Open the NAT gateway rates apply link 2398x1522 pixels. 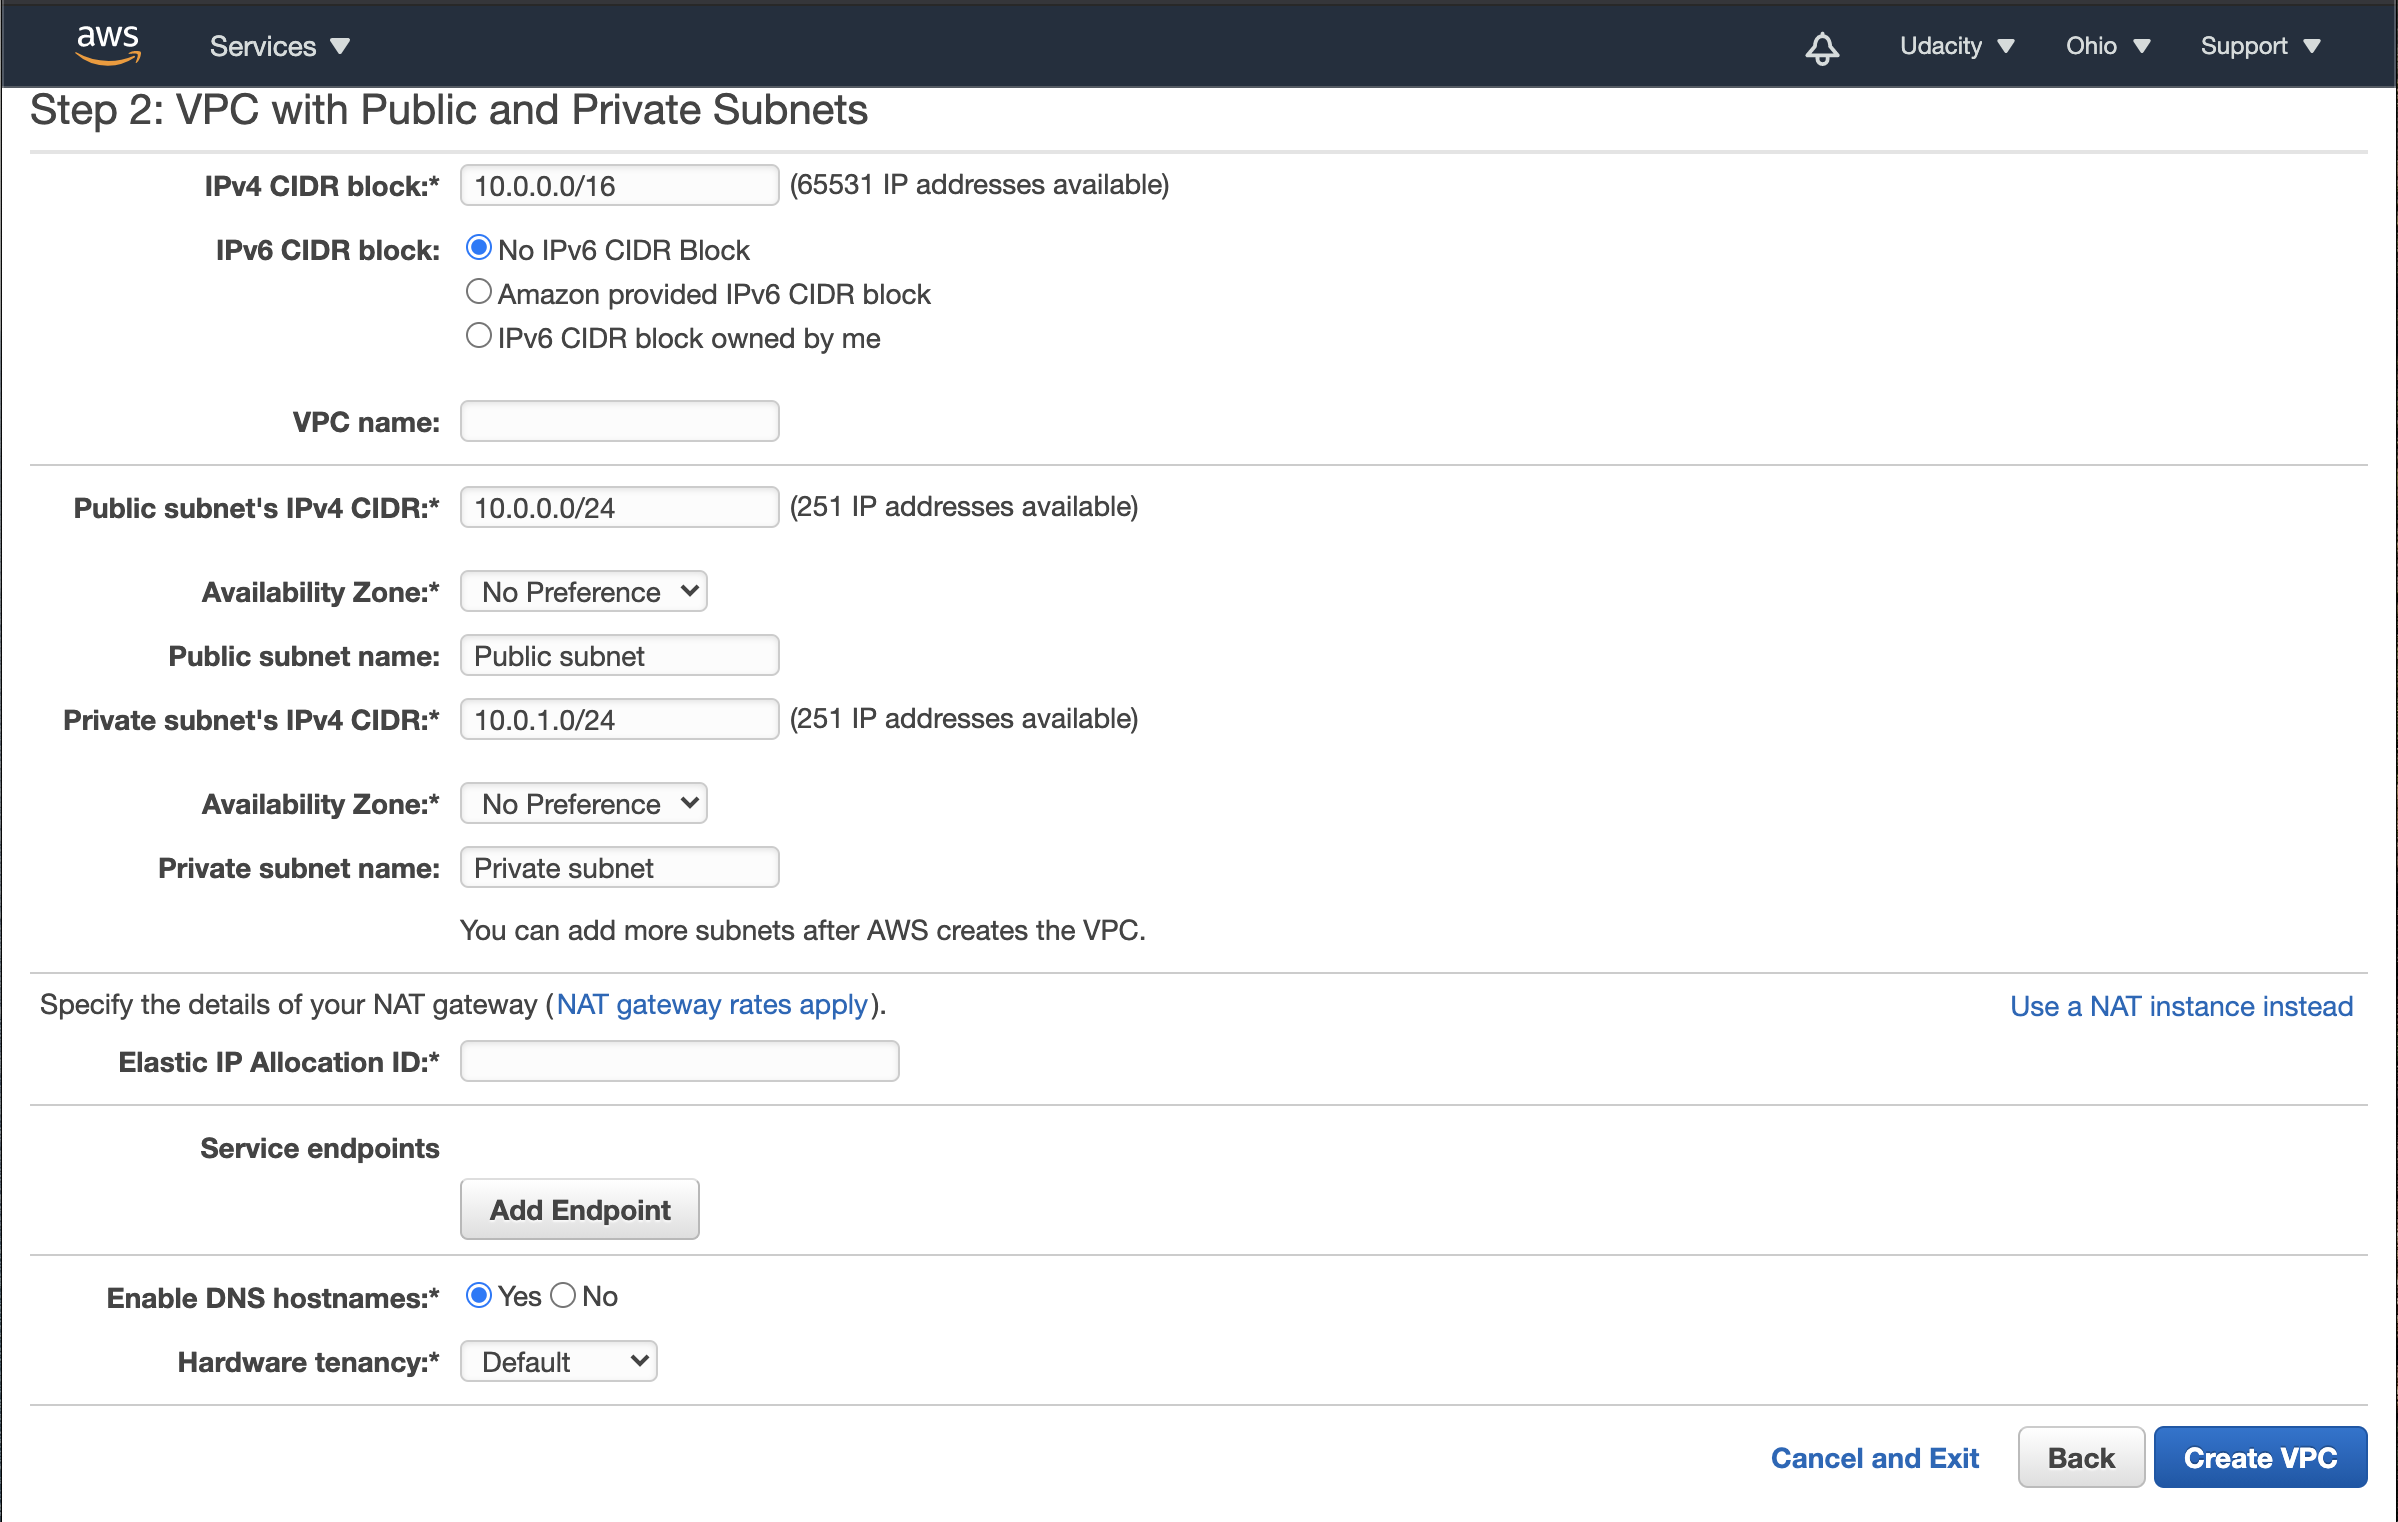[x=712, y=1005]
